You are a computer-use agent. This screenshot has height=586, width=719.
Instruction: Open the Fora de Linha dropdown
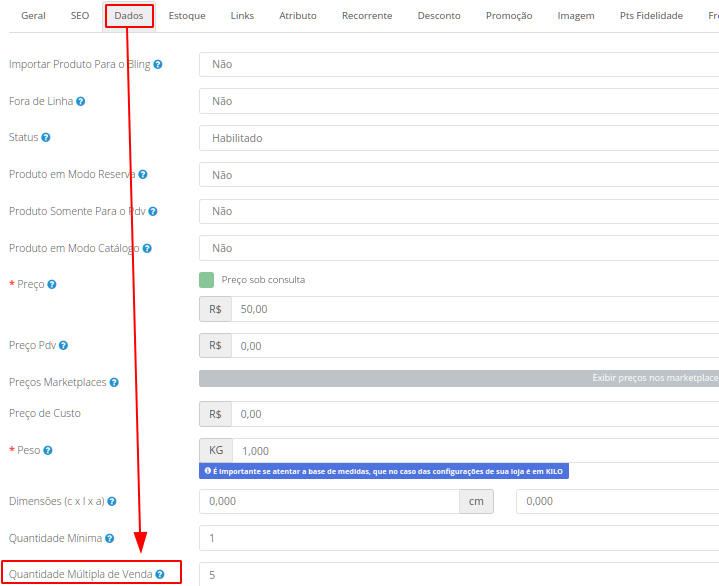[459, 101]
